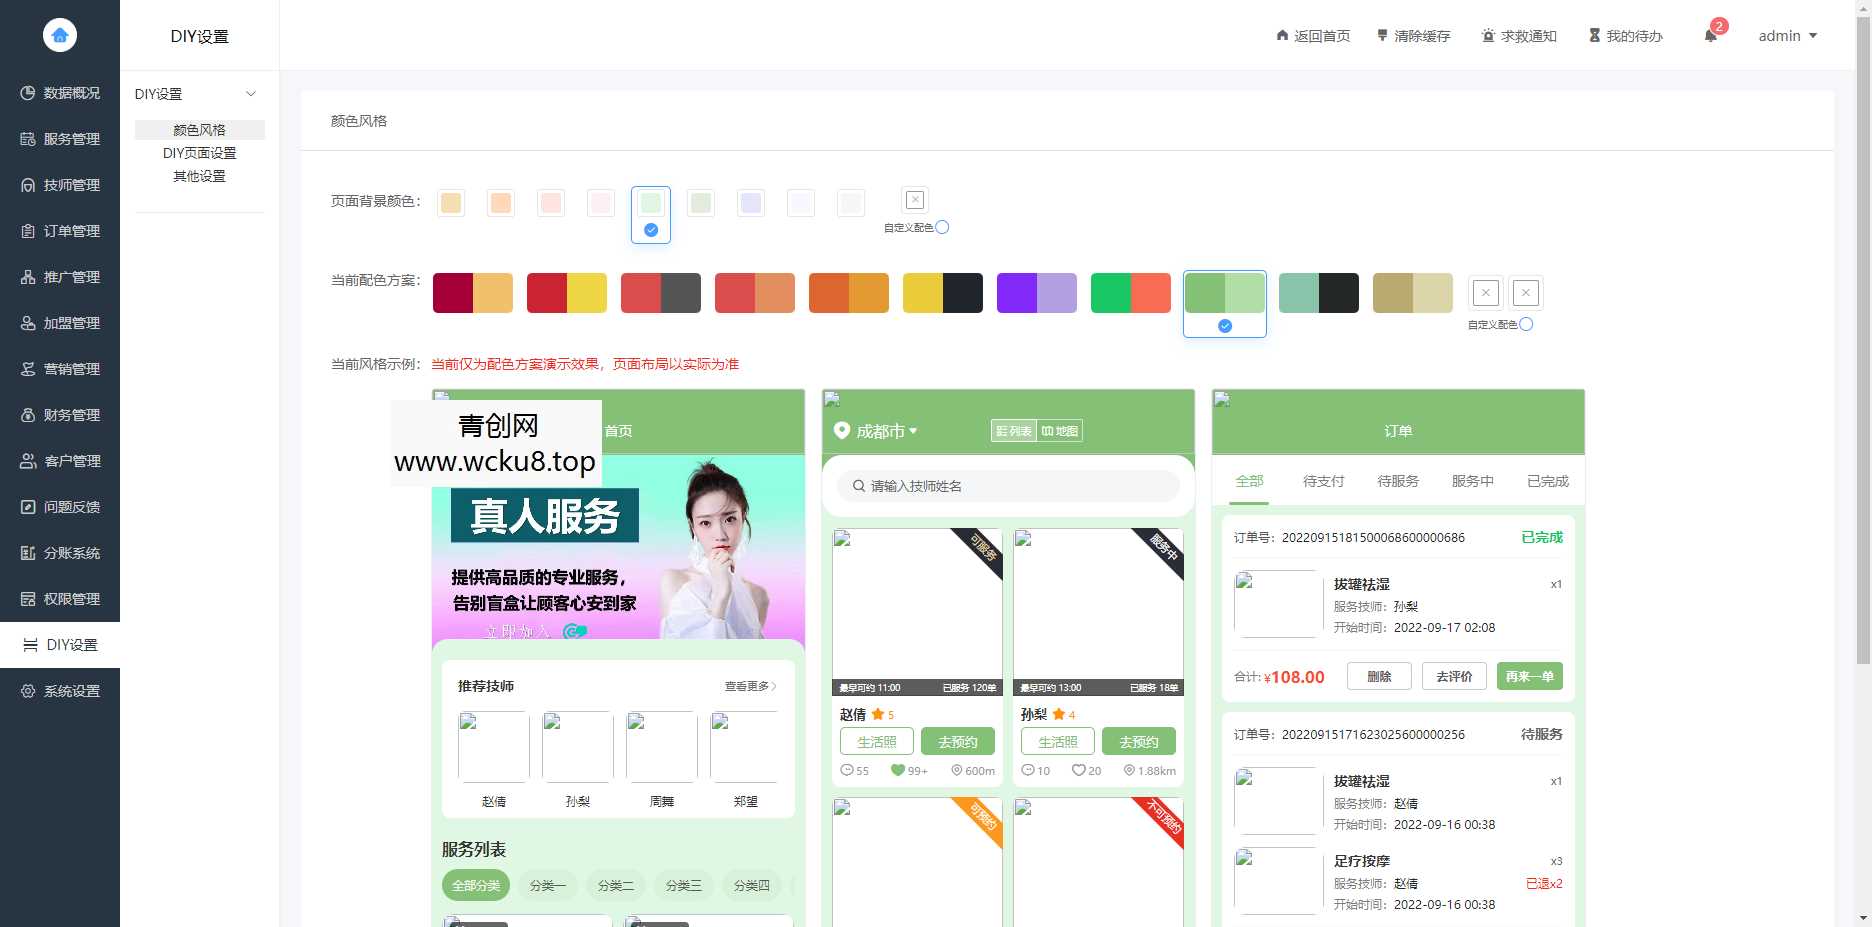Select the currently checked green background color

650,202
